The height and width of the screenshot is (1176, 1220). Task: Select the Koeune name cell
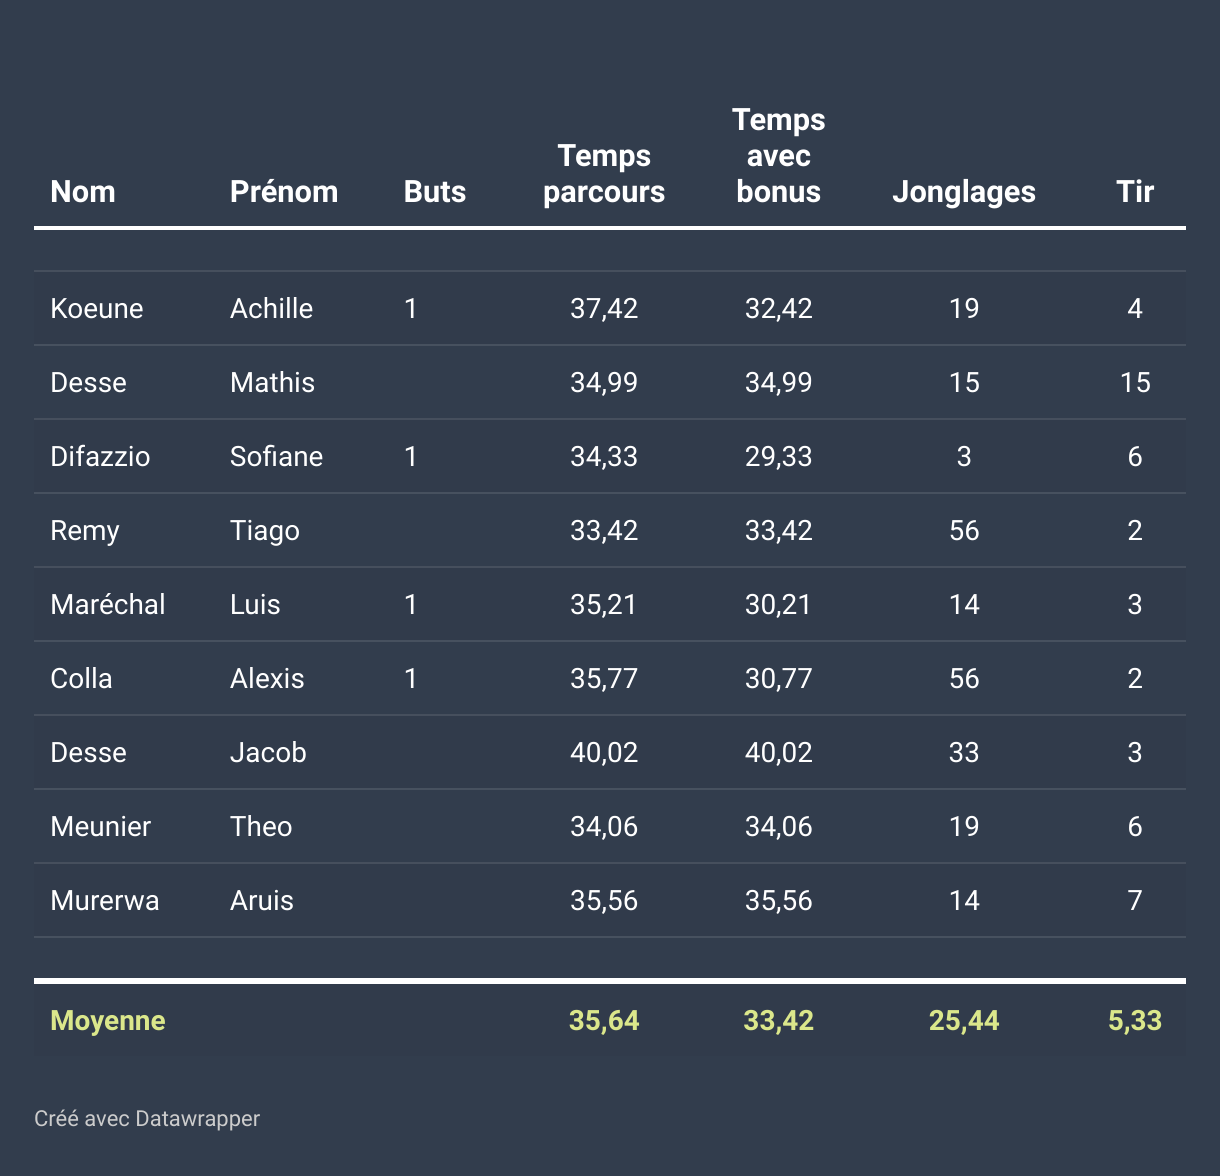pos(97,308)
